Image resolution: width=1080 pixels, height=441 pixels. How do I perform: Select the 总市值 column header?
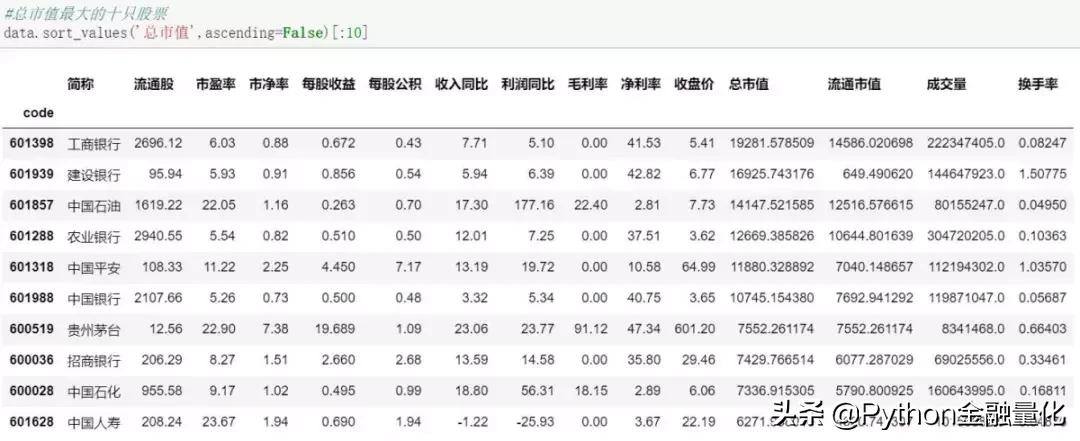(749, 85)
